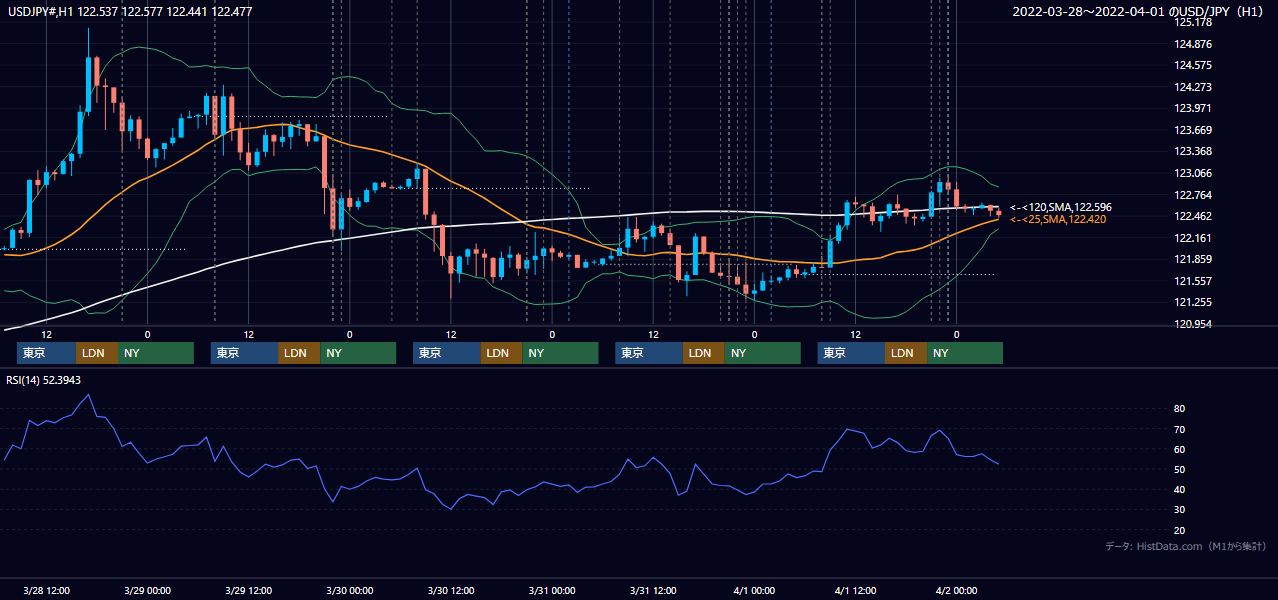
Task: Click the RSI axis value 50
Action: pyautogui.click(x=1180, y=469)
